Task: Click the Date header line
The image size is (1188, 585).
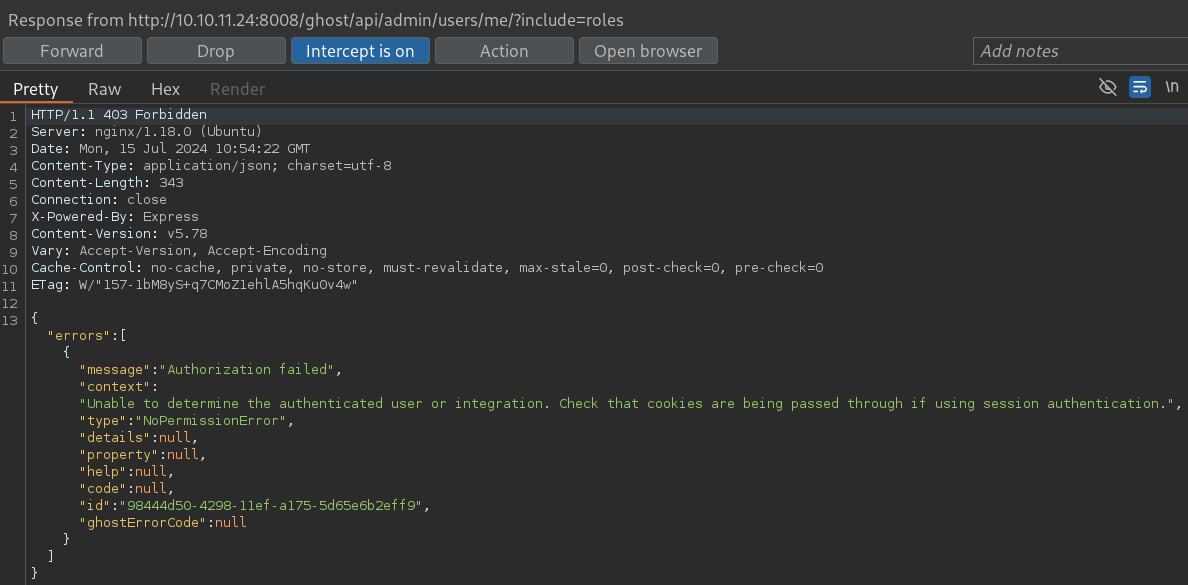Action: click(170, 149)
